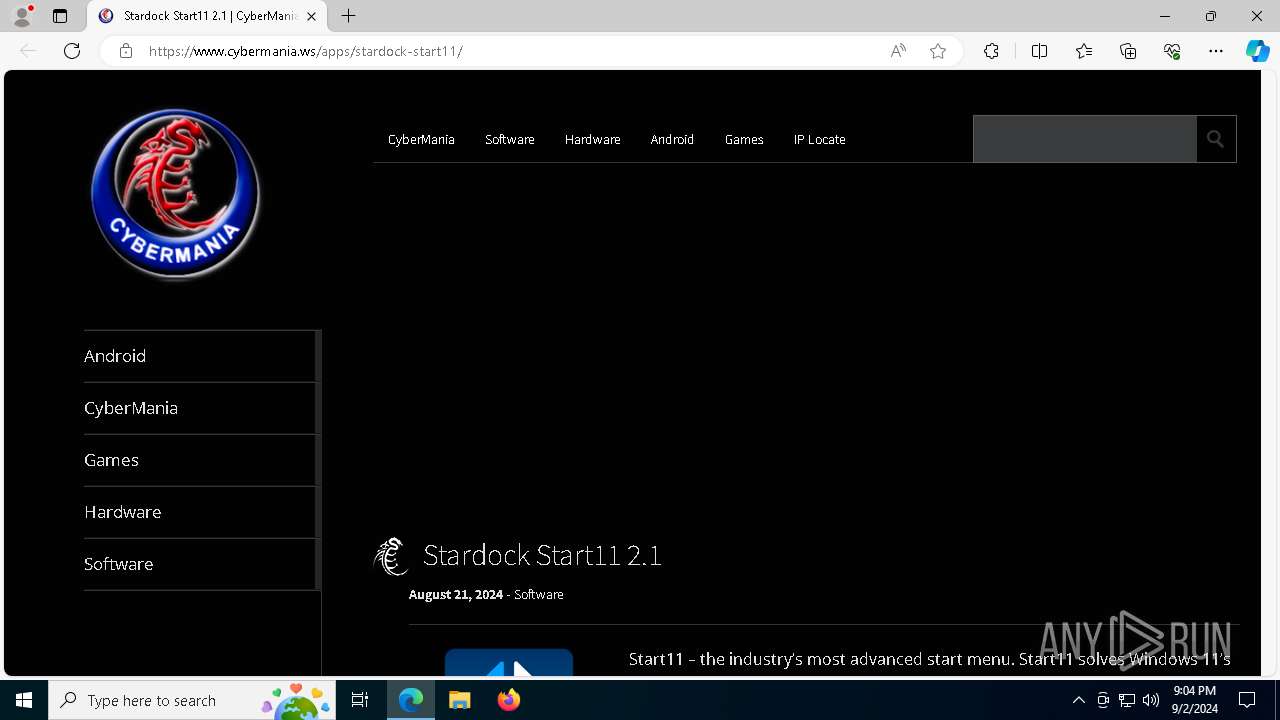The width and height of the screenshot is (1280, 720).
Task: Click the Windows taskbar search box
Action: pyautogui.click(x=194, y=700)
